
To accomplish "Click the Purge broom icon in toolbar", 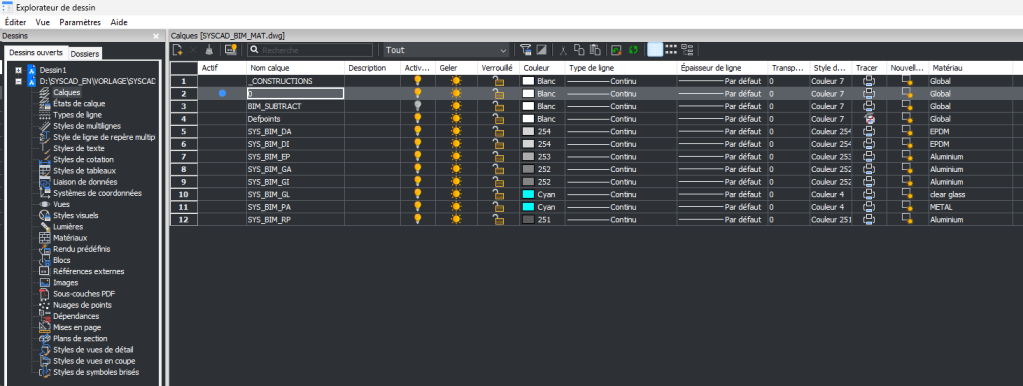I will (x=209, y=50).
